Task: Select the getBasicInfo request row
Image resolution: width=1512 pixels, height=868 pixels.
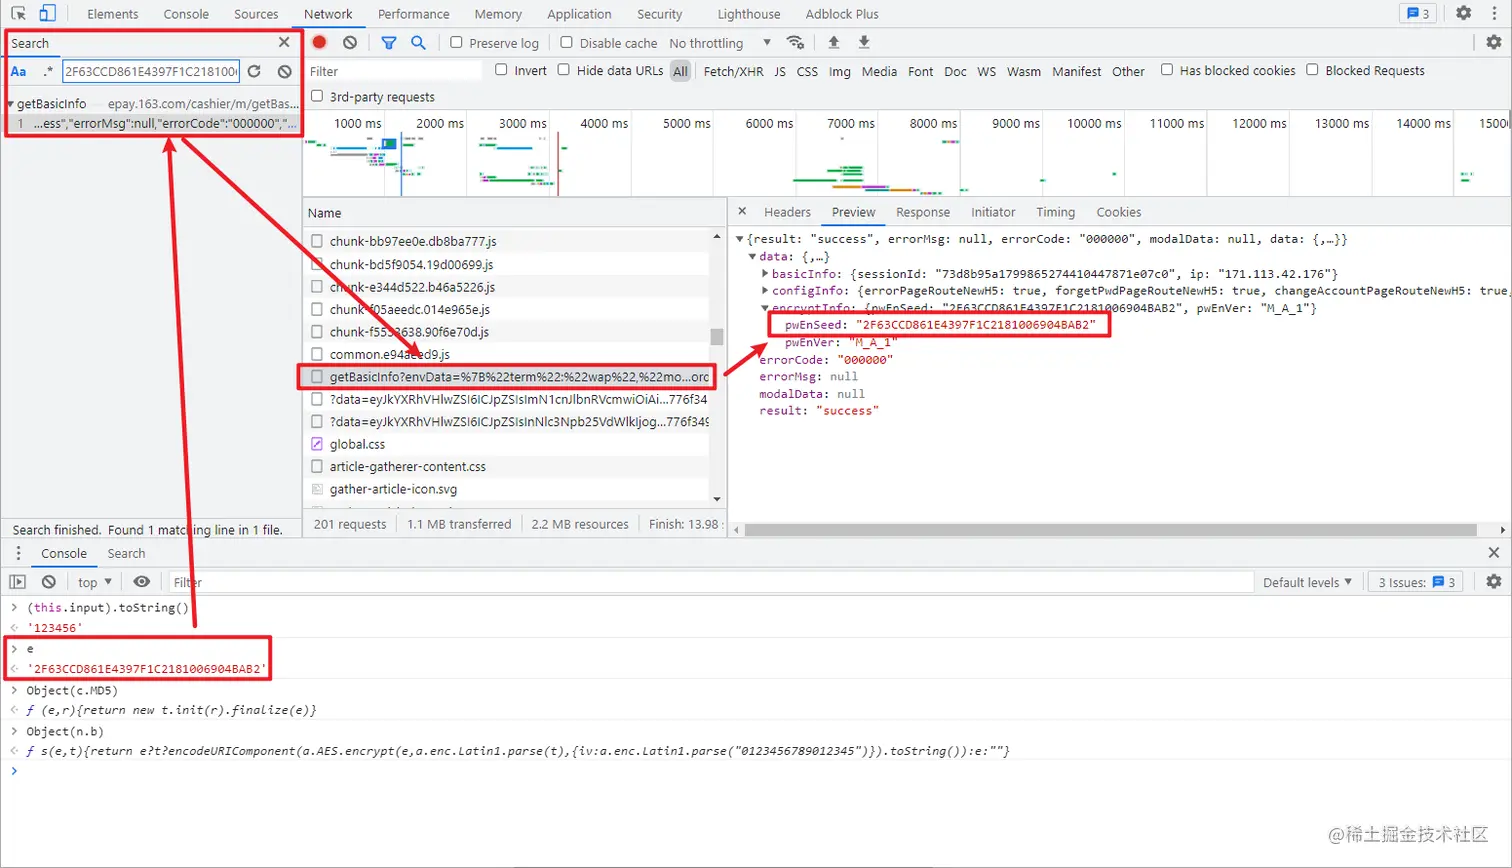Action: (507, 377)
